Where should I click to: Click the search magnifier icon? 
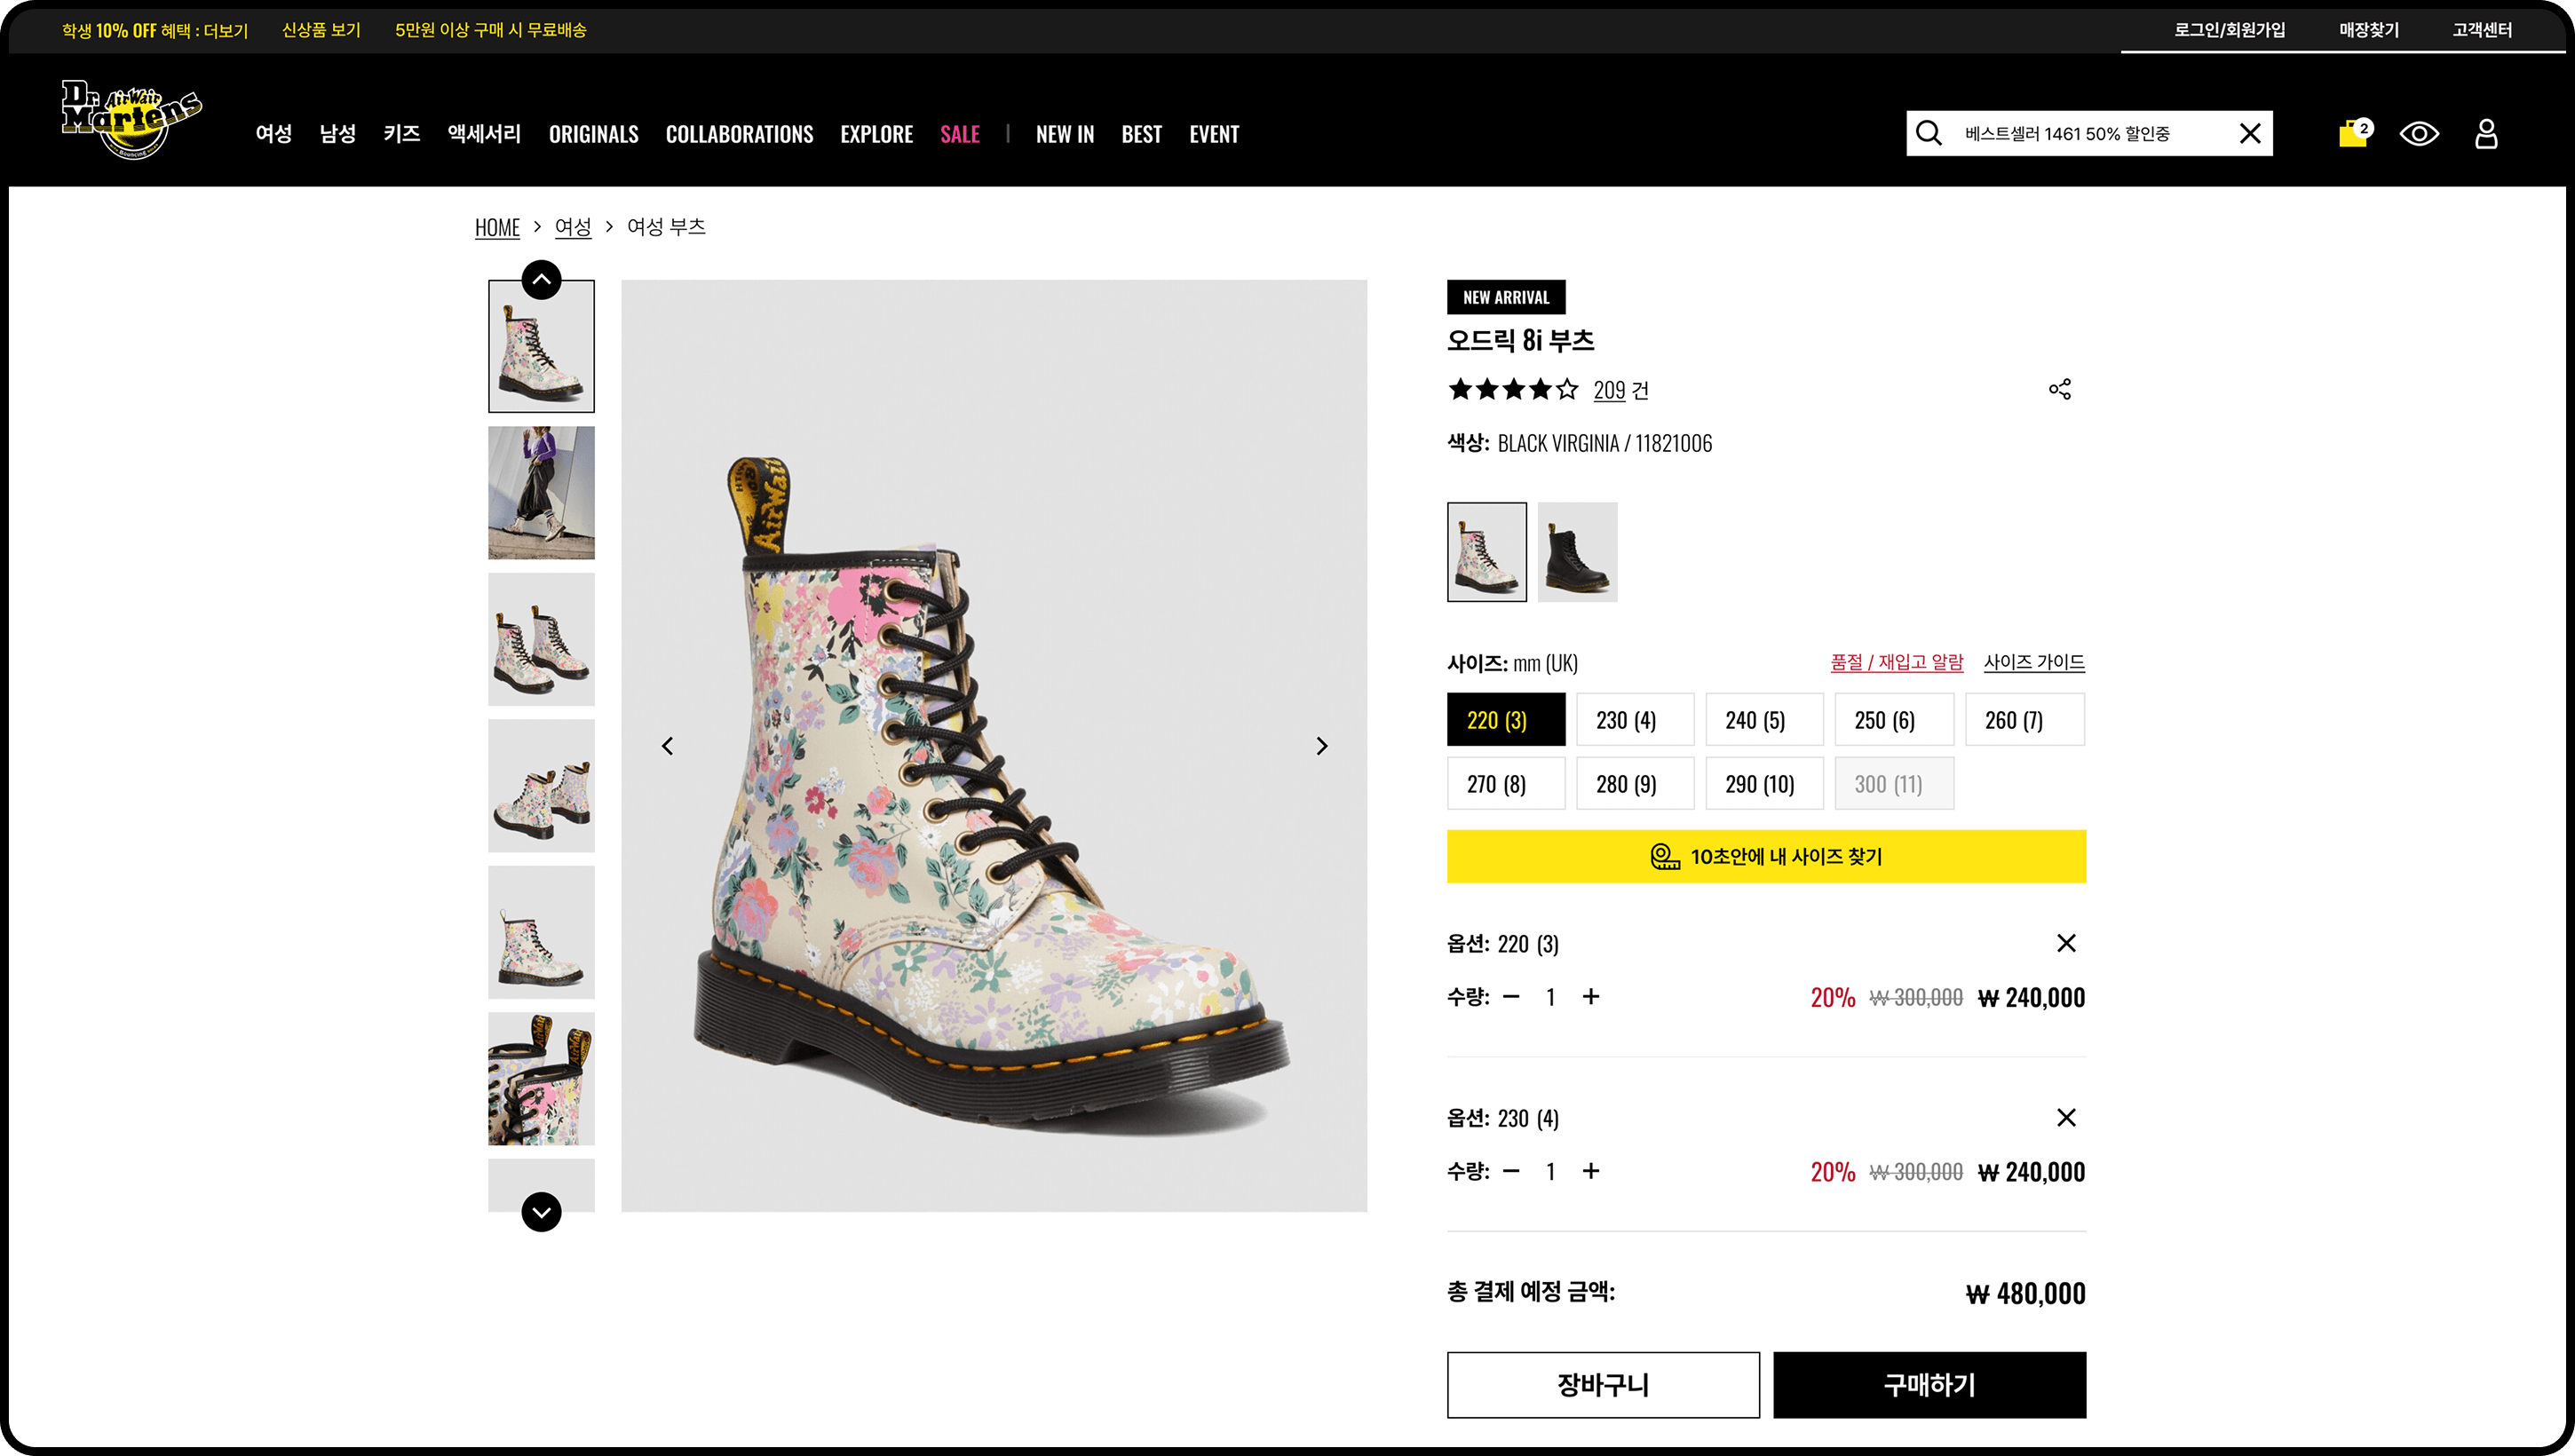[x=1929, y=134]
